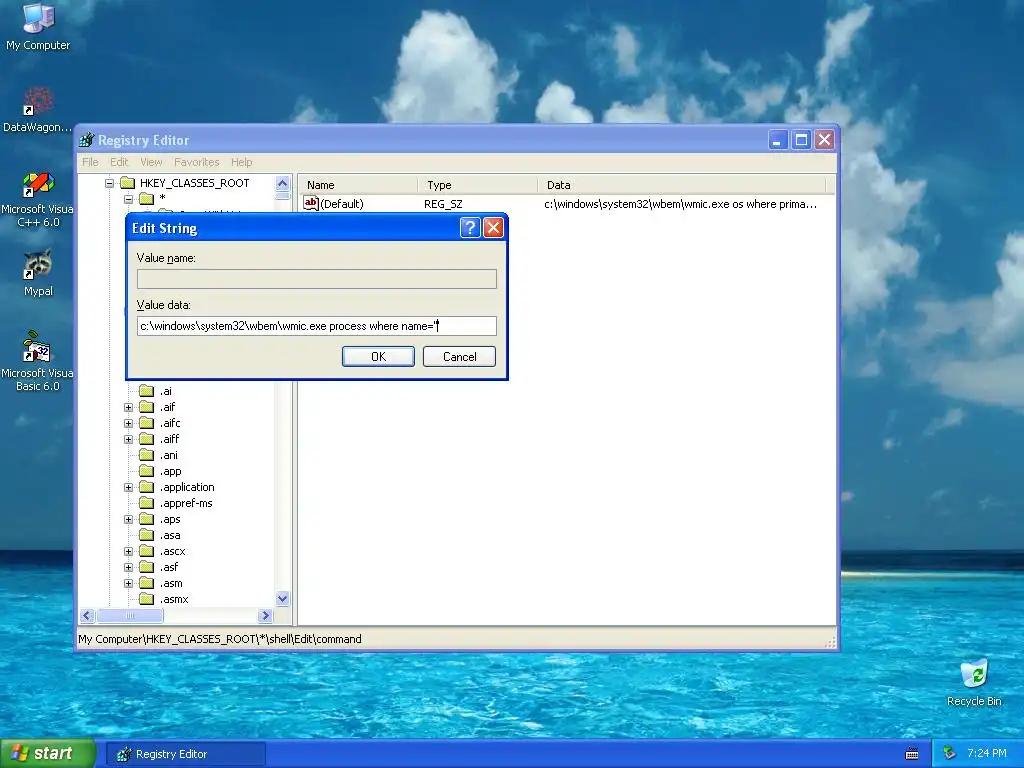Click the .asmx folder icon
Screen dimensions: 1024x768
click(x=147, y=599)
